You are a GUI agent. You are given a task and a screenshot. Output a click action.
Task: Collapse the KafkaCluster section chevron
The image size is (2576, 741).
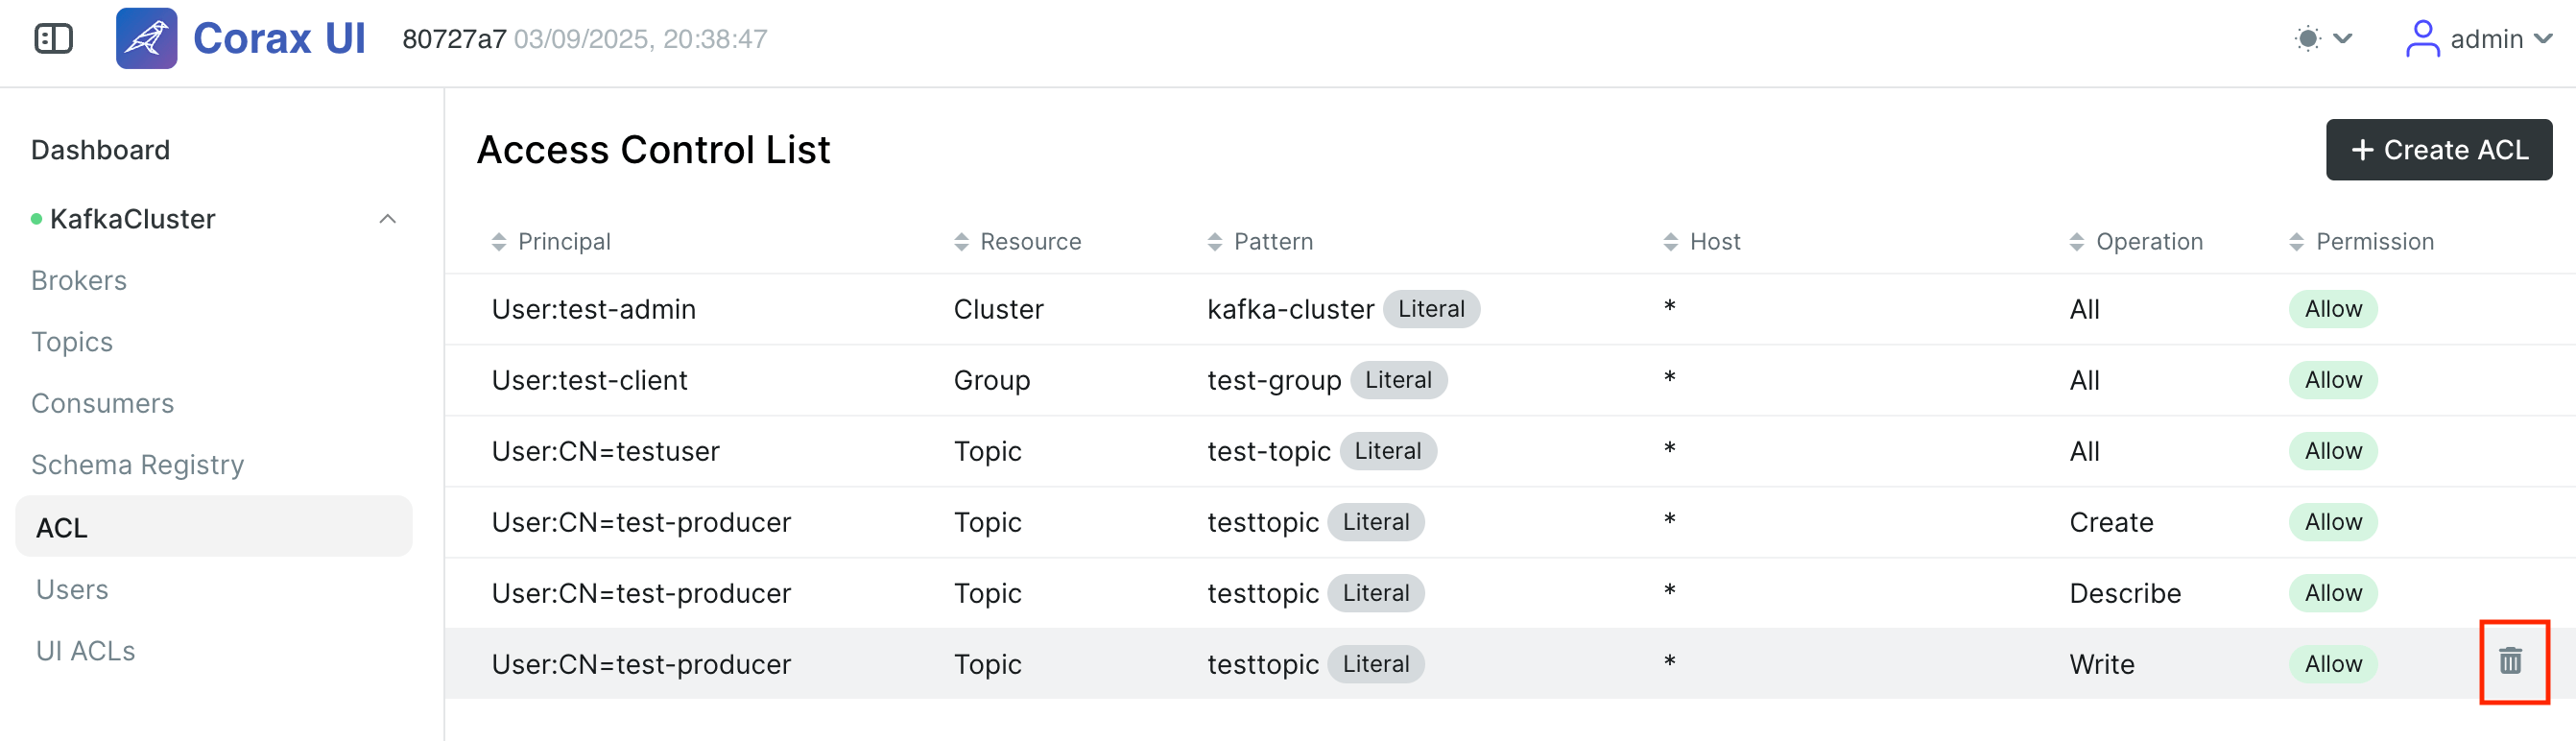(x=388, y=219)
